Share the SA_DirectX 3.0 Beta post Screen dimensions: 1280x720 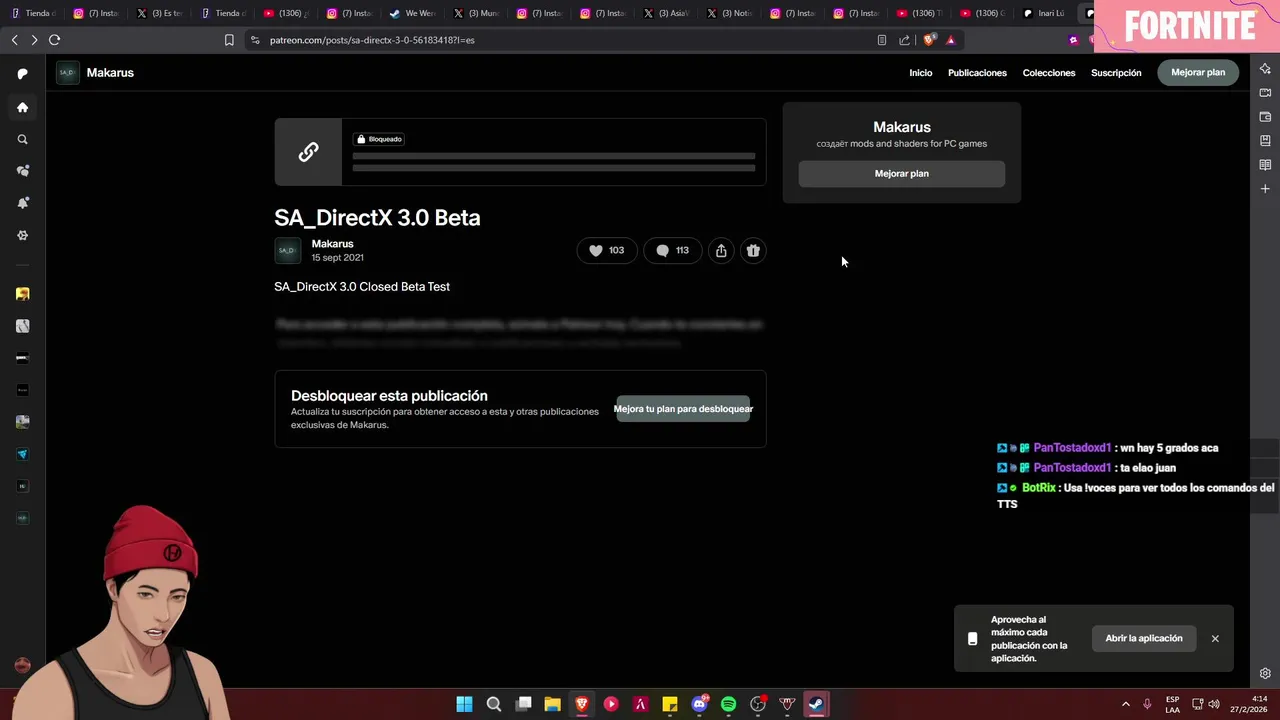[x=721, y=251]
